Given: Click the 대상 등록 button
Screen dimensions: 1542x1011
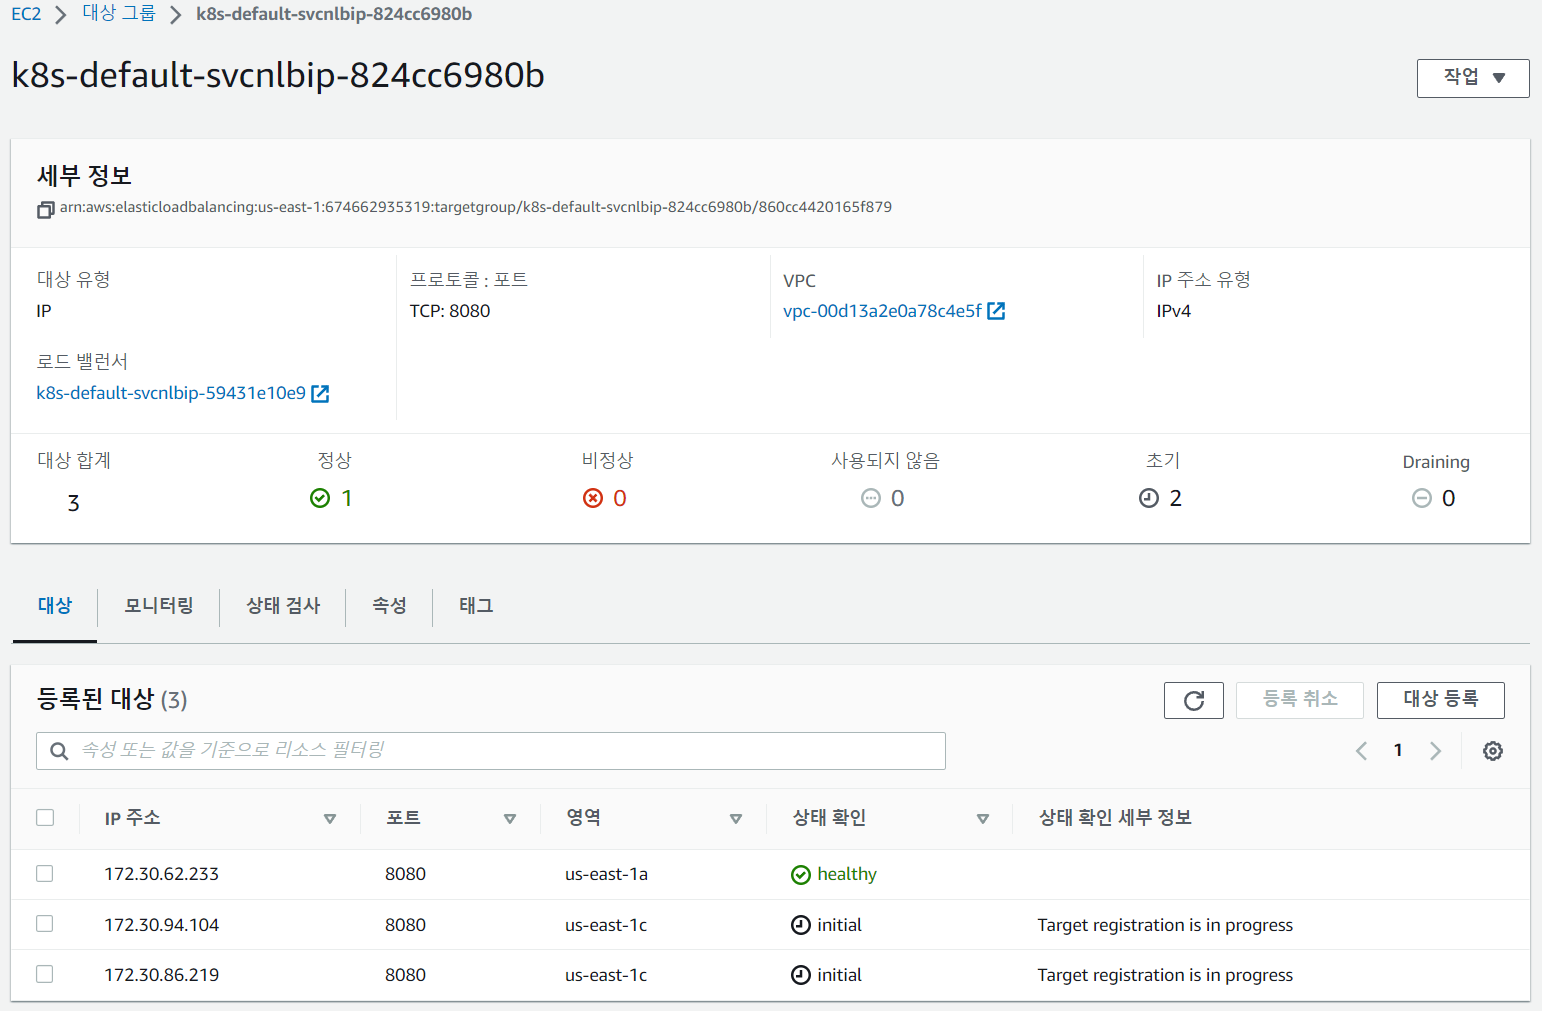Looking at the screenshot, I should pos(1439,700).
